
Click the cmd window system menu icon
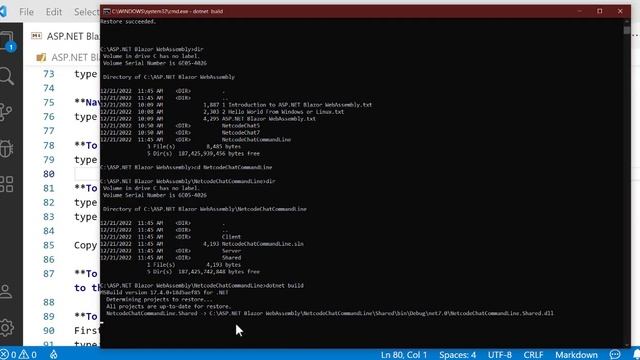click(106, 11)
